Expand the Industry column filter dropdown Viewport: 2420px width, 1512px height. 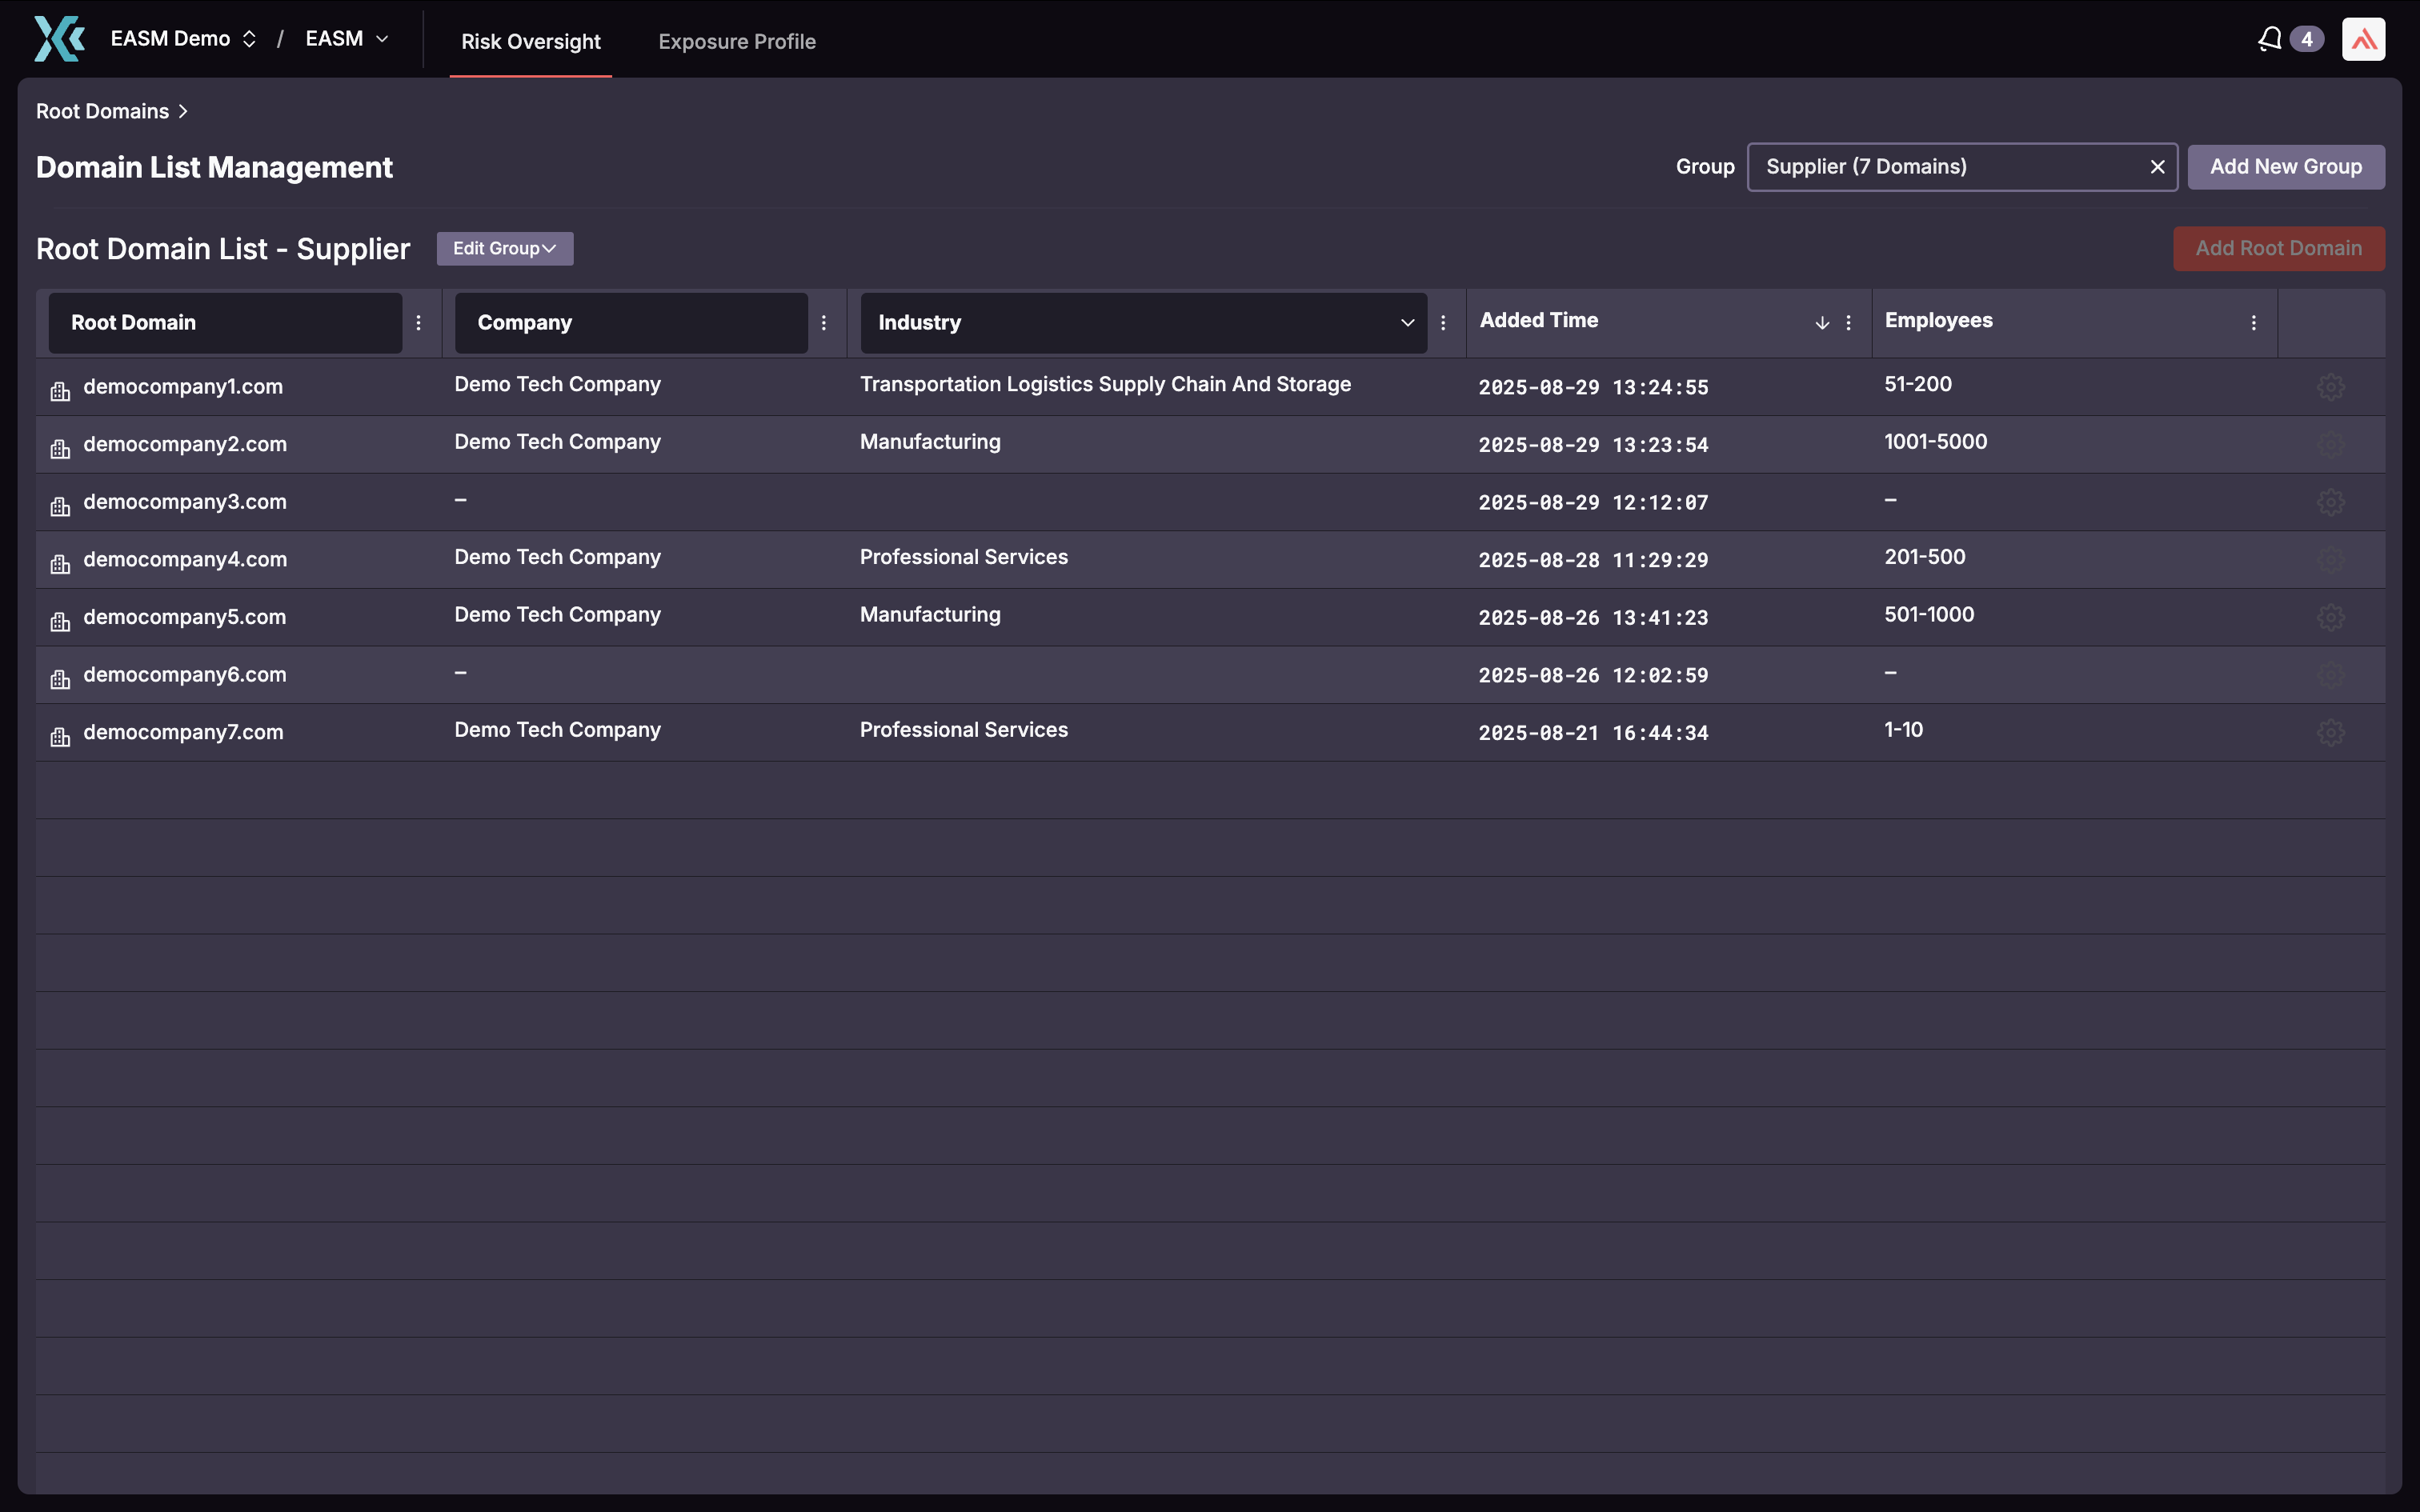tap(1406, 322)
